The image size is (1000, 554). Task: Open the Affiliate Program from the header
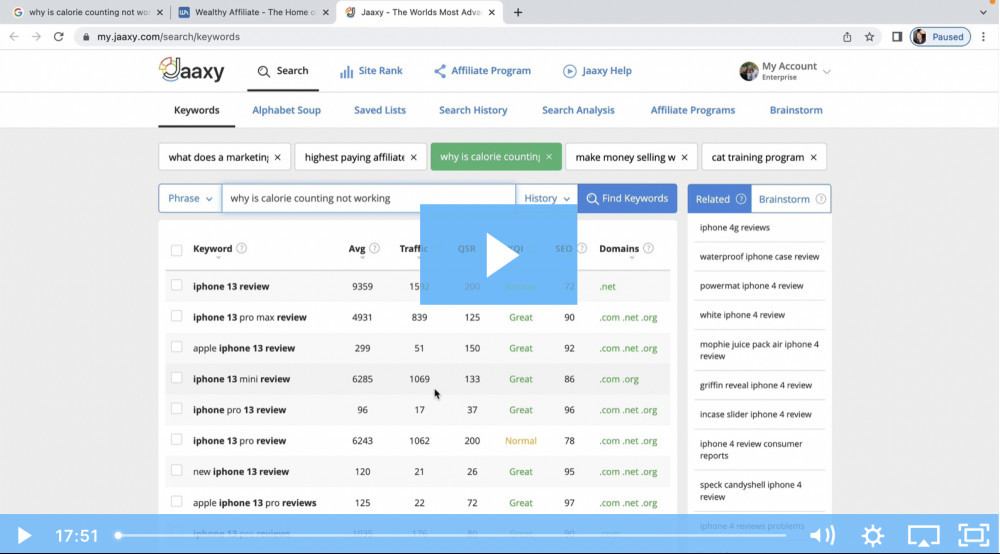point(482,71)
